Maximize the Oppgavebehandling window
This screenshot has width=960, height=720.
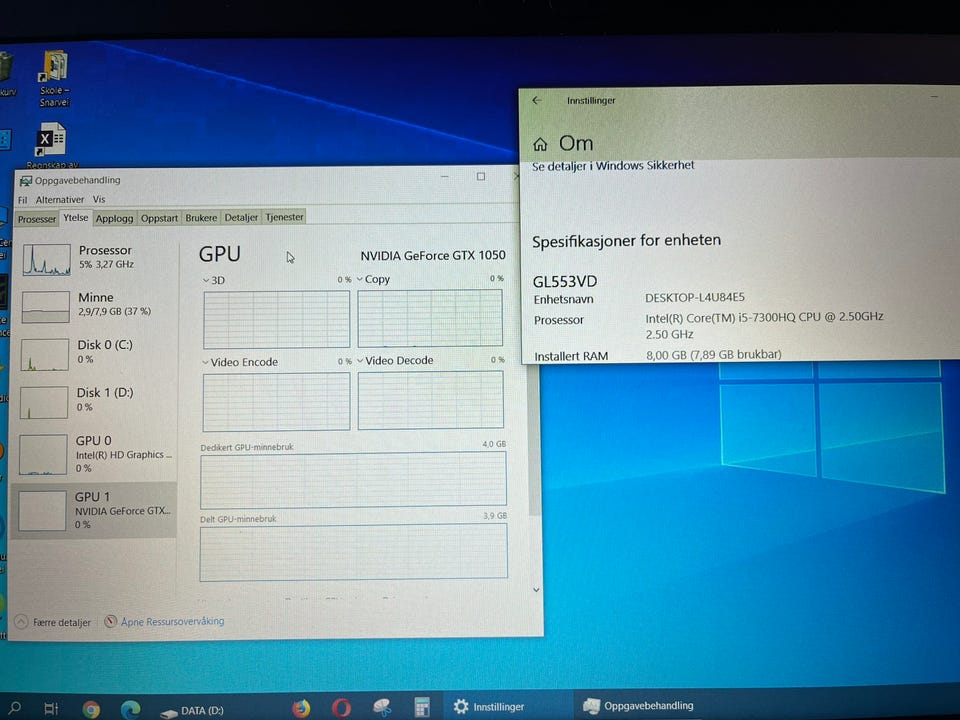pyautogui.click(x=481, y=176)
